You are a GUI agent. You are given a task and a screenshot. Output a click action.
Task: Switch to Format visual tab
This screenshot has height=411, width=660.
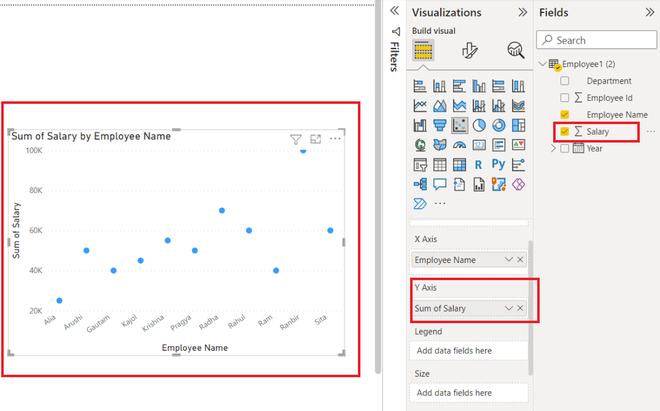[469, 50]
